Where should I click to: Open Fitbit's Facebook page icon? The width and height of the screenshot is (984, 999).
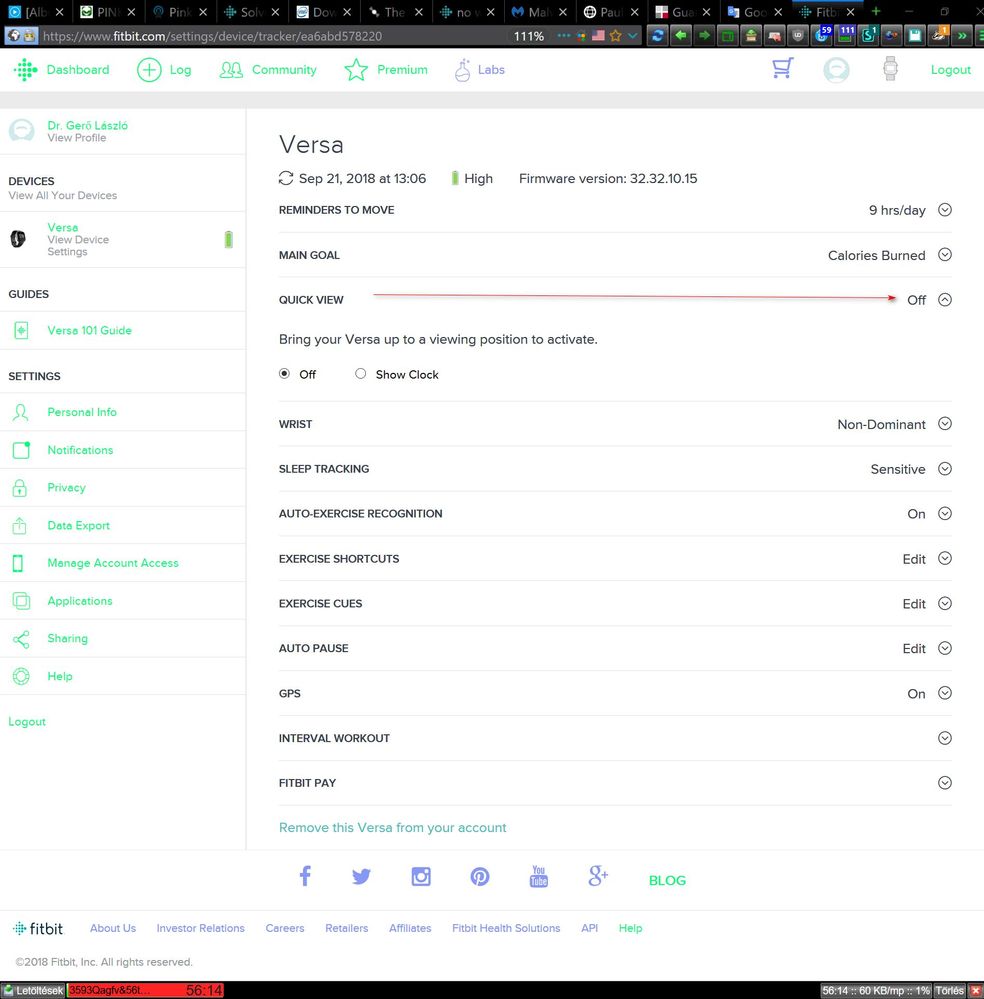(x=305, y=876)
